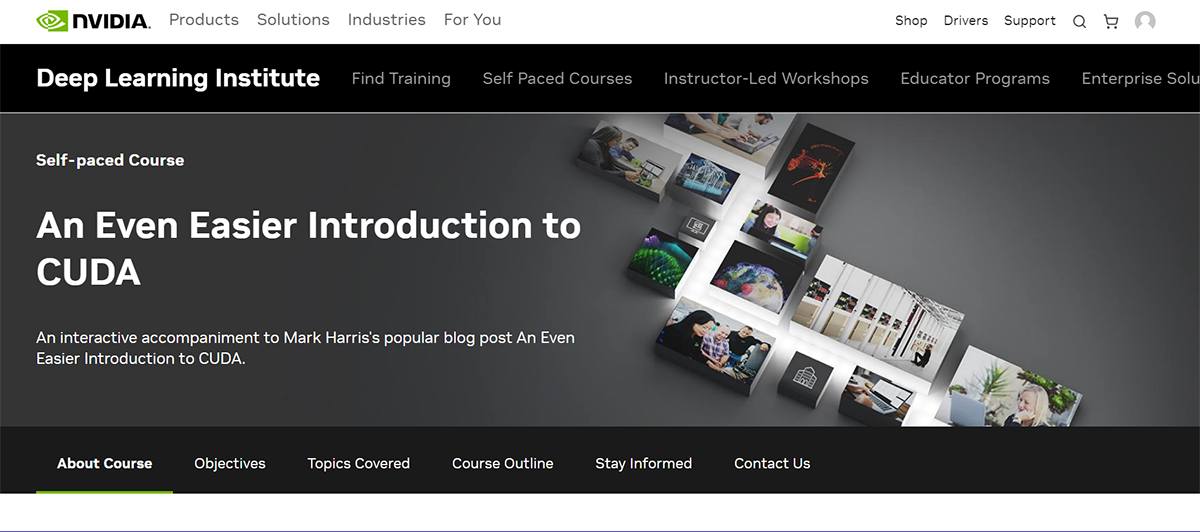Click the NVIDIA logo
The image size is (1200, 532).
coord(93,20)
